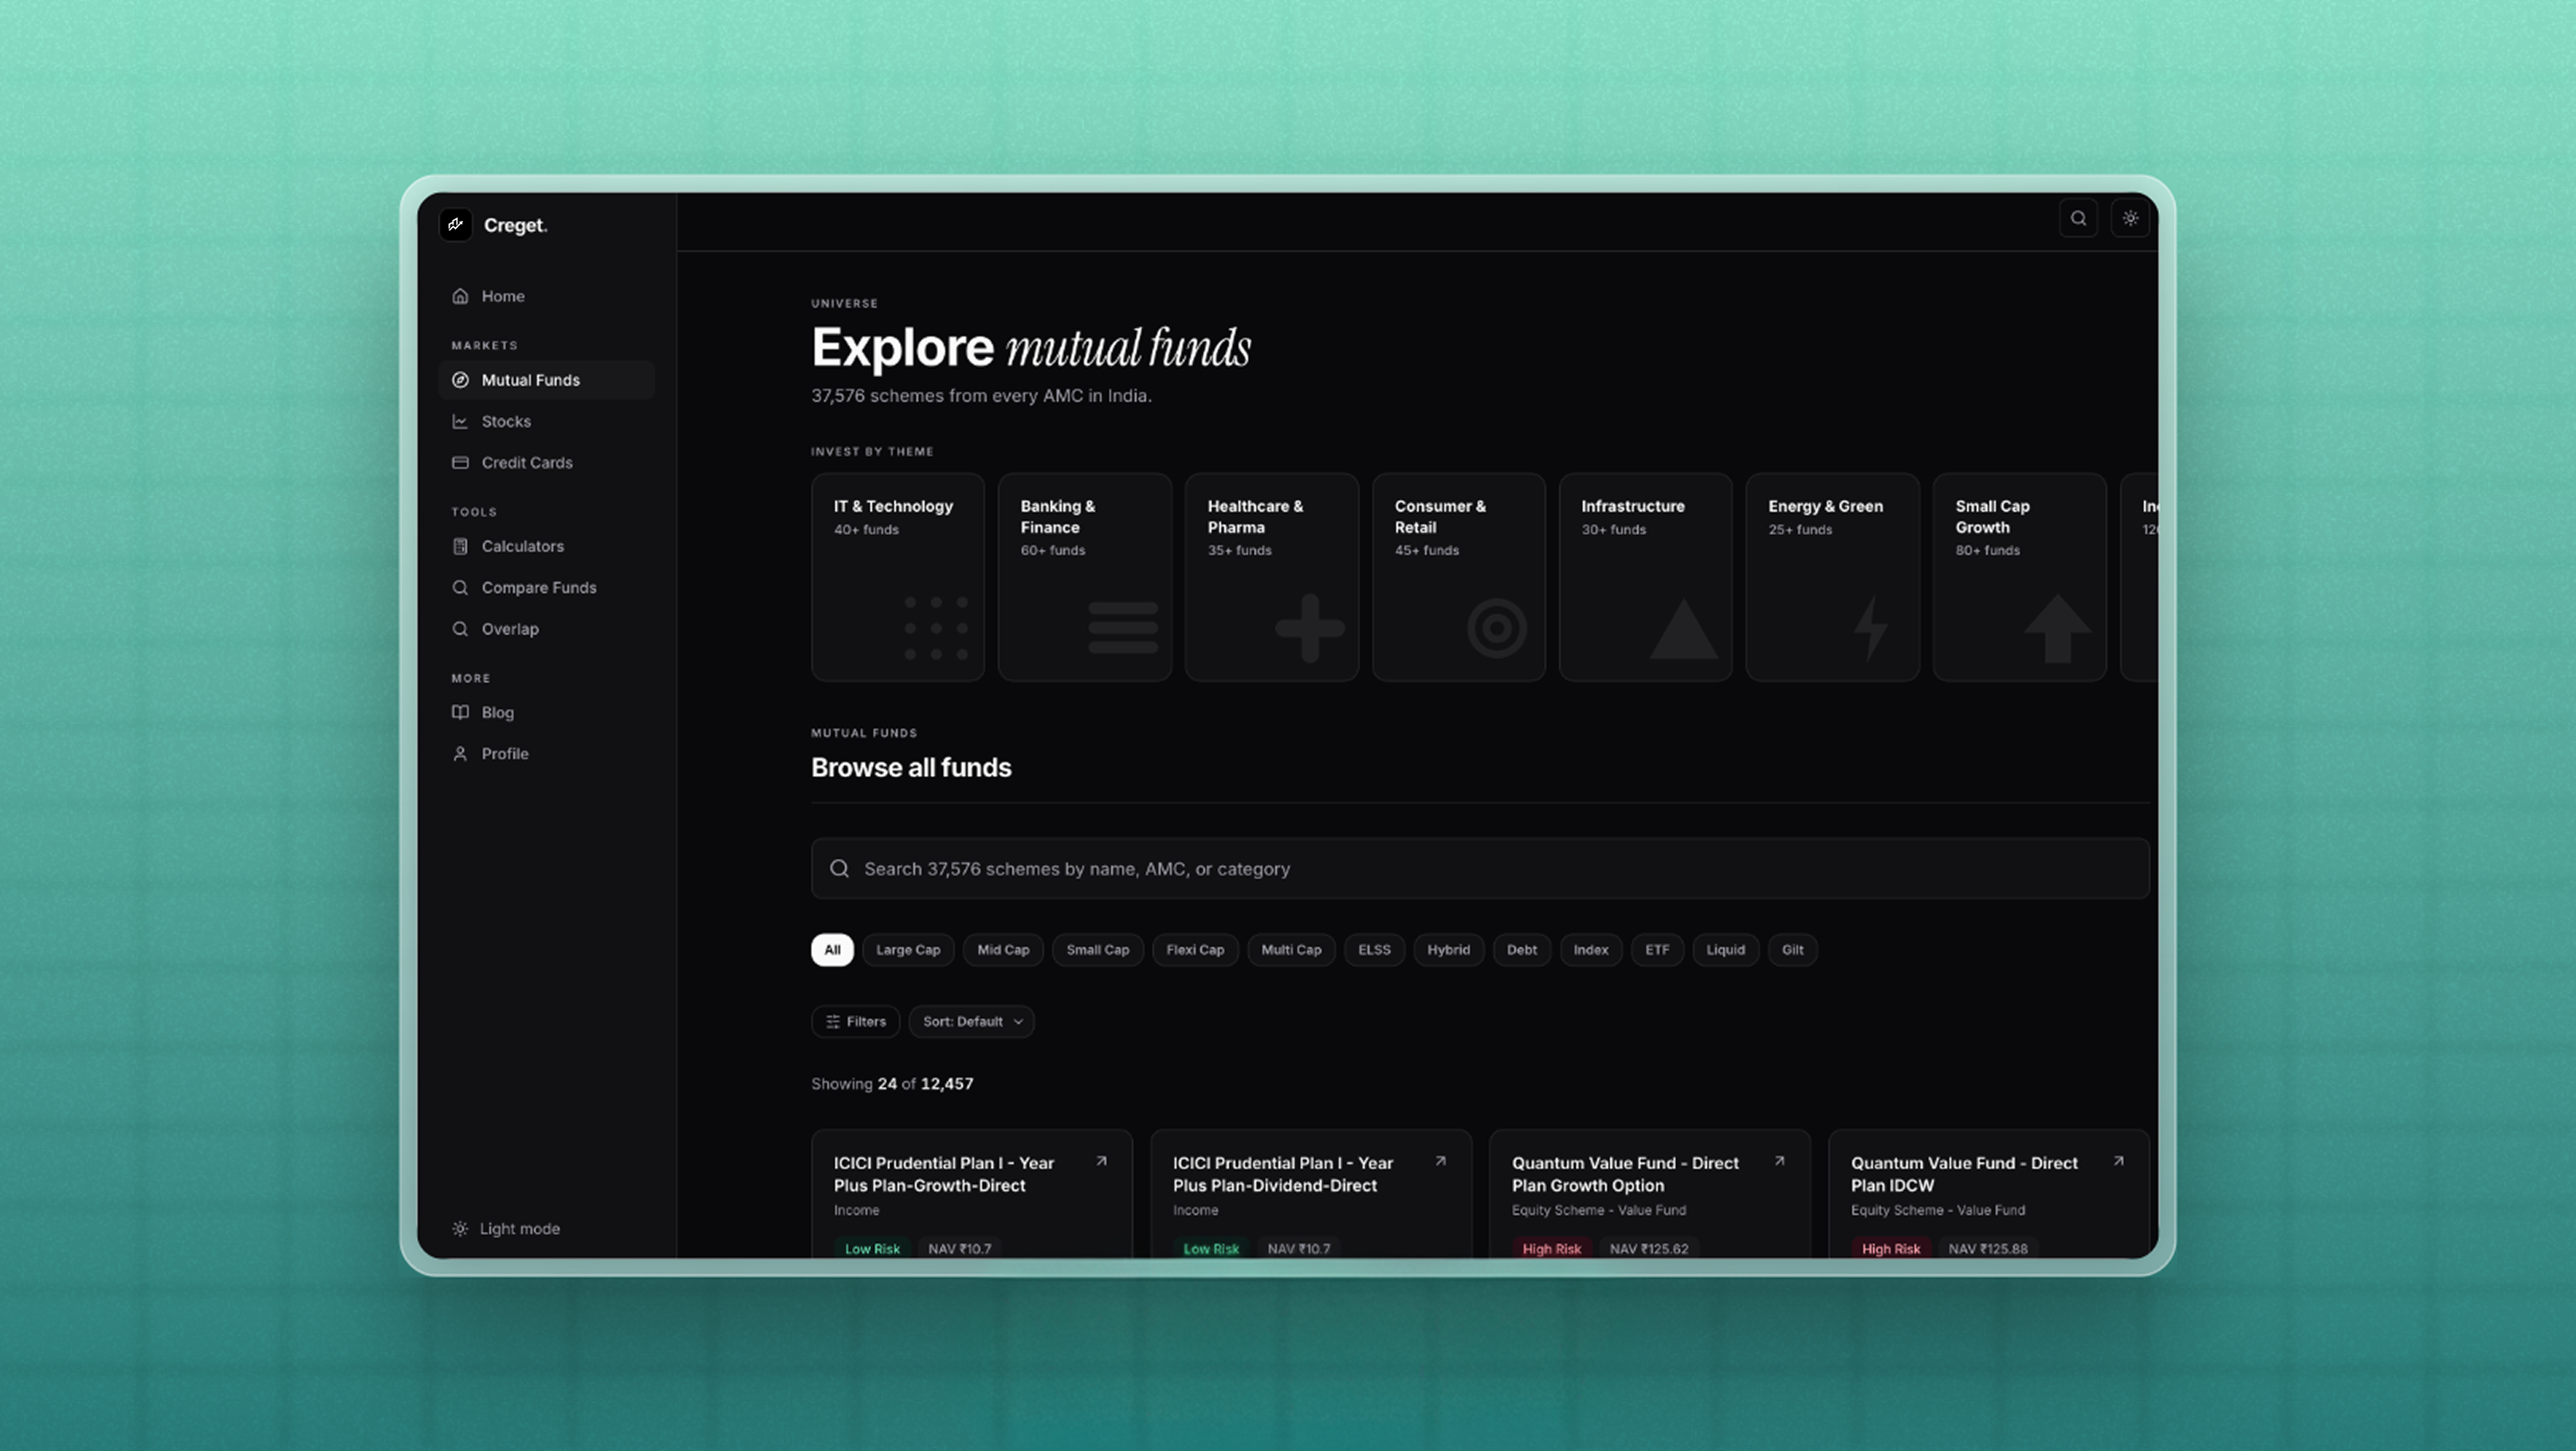The image size is (2576, 1451).
Task: Focus the scheme search input field
Action: pyautogui.click(x=1480, y=868)
